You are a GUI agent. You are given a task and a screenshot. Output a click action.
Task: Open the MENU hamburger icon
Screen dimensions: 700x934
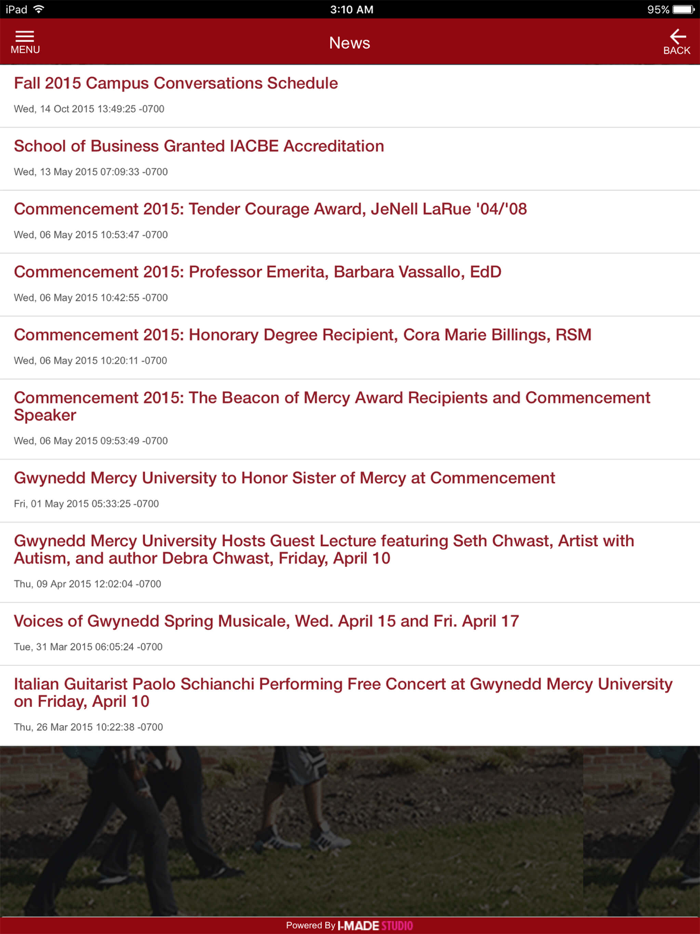click(25, 41)
